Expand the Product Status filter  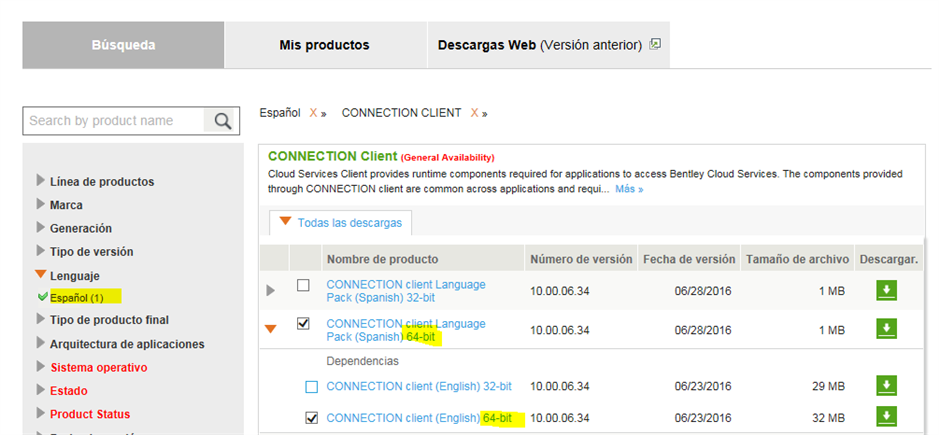(x=41, y=413)
